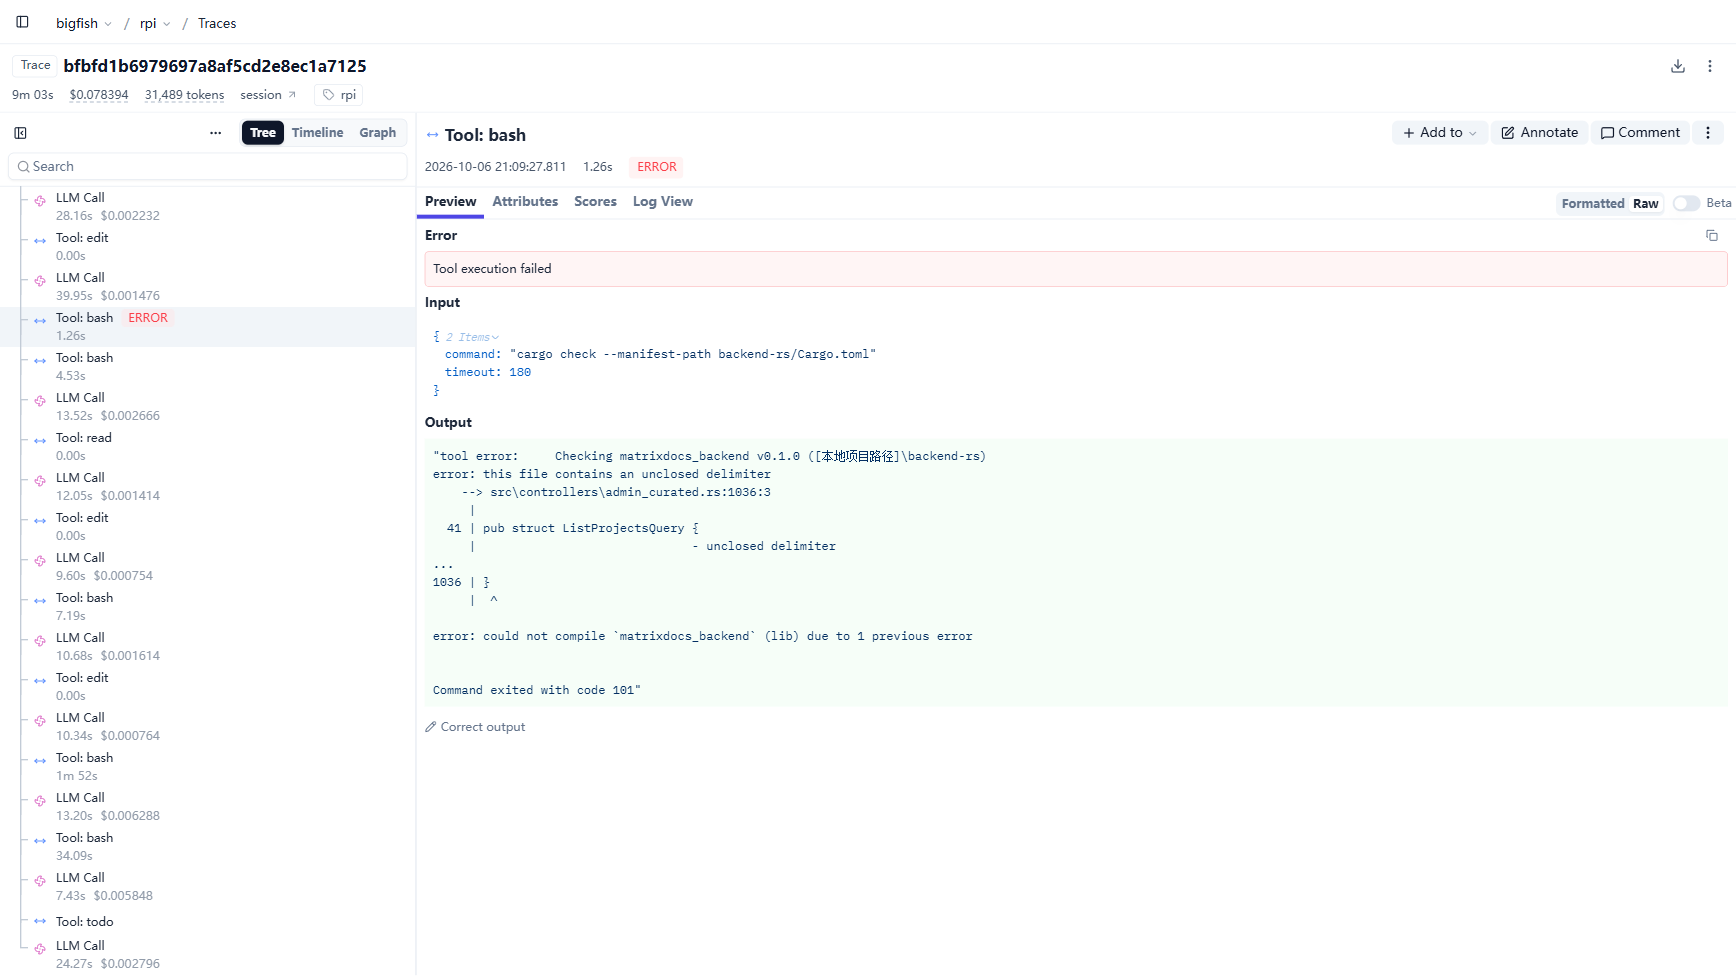This screenshot has height=976, width=1736.
Task: Expand the bigfish project dropdown
Action: point(84,23)
